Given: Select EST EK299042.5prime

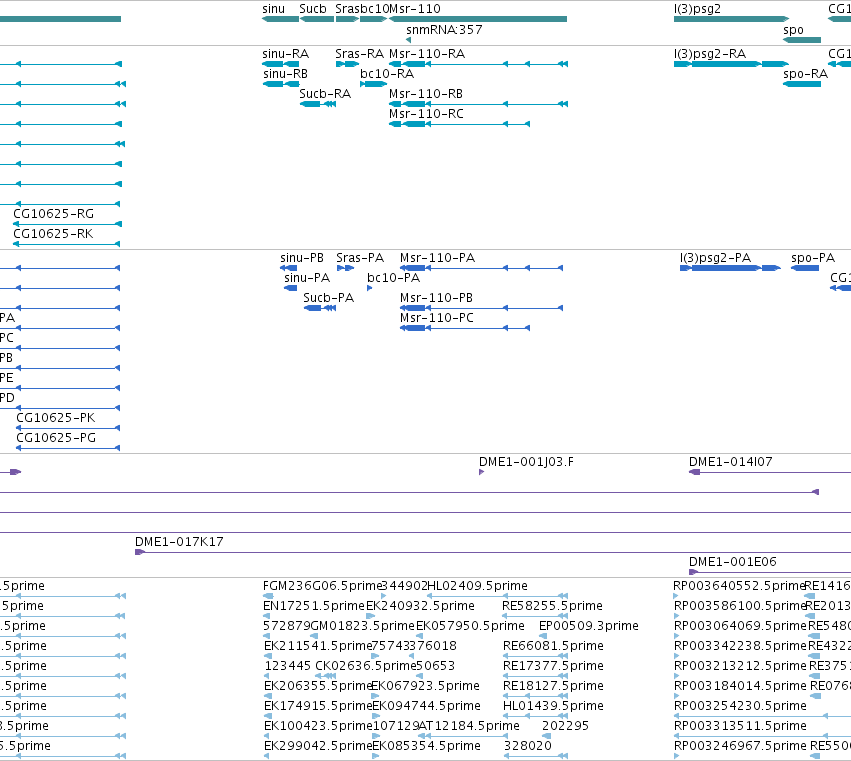Looking at the screenshot, I should (x=318, y=747).
